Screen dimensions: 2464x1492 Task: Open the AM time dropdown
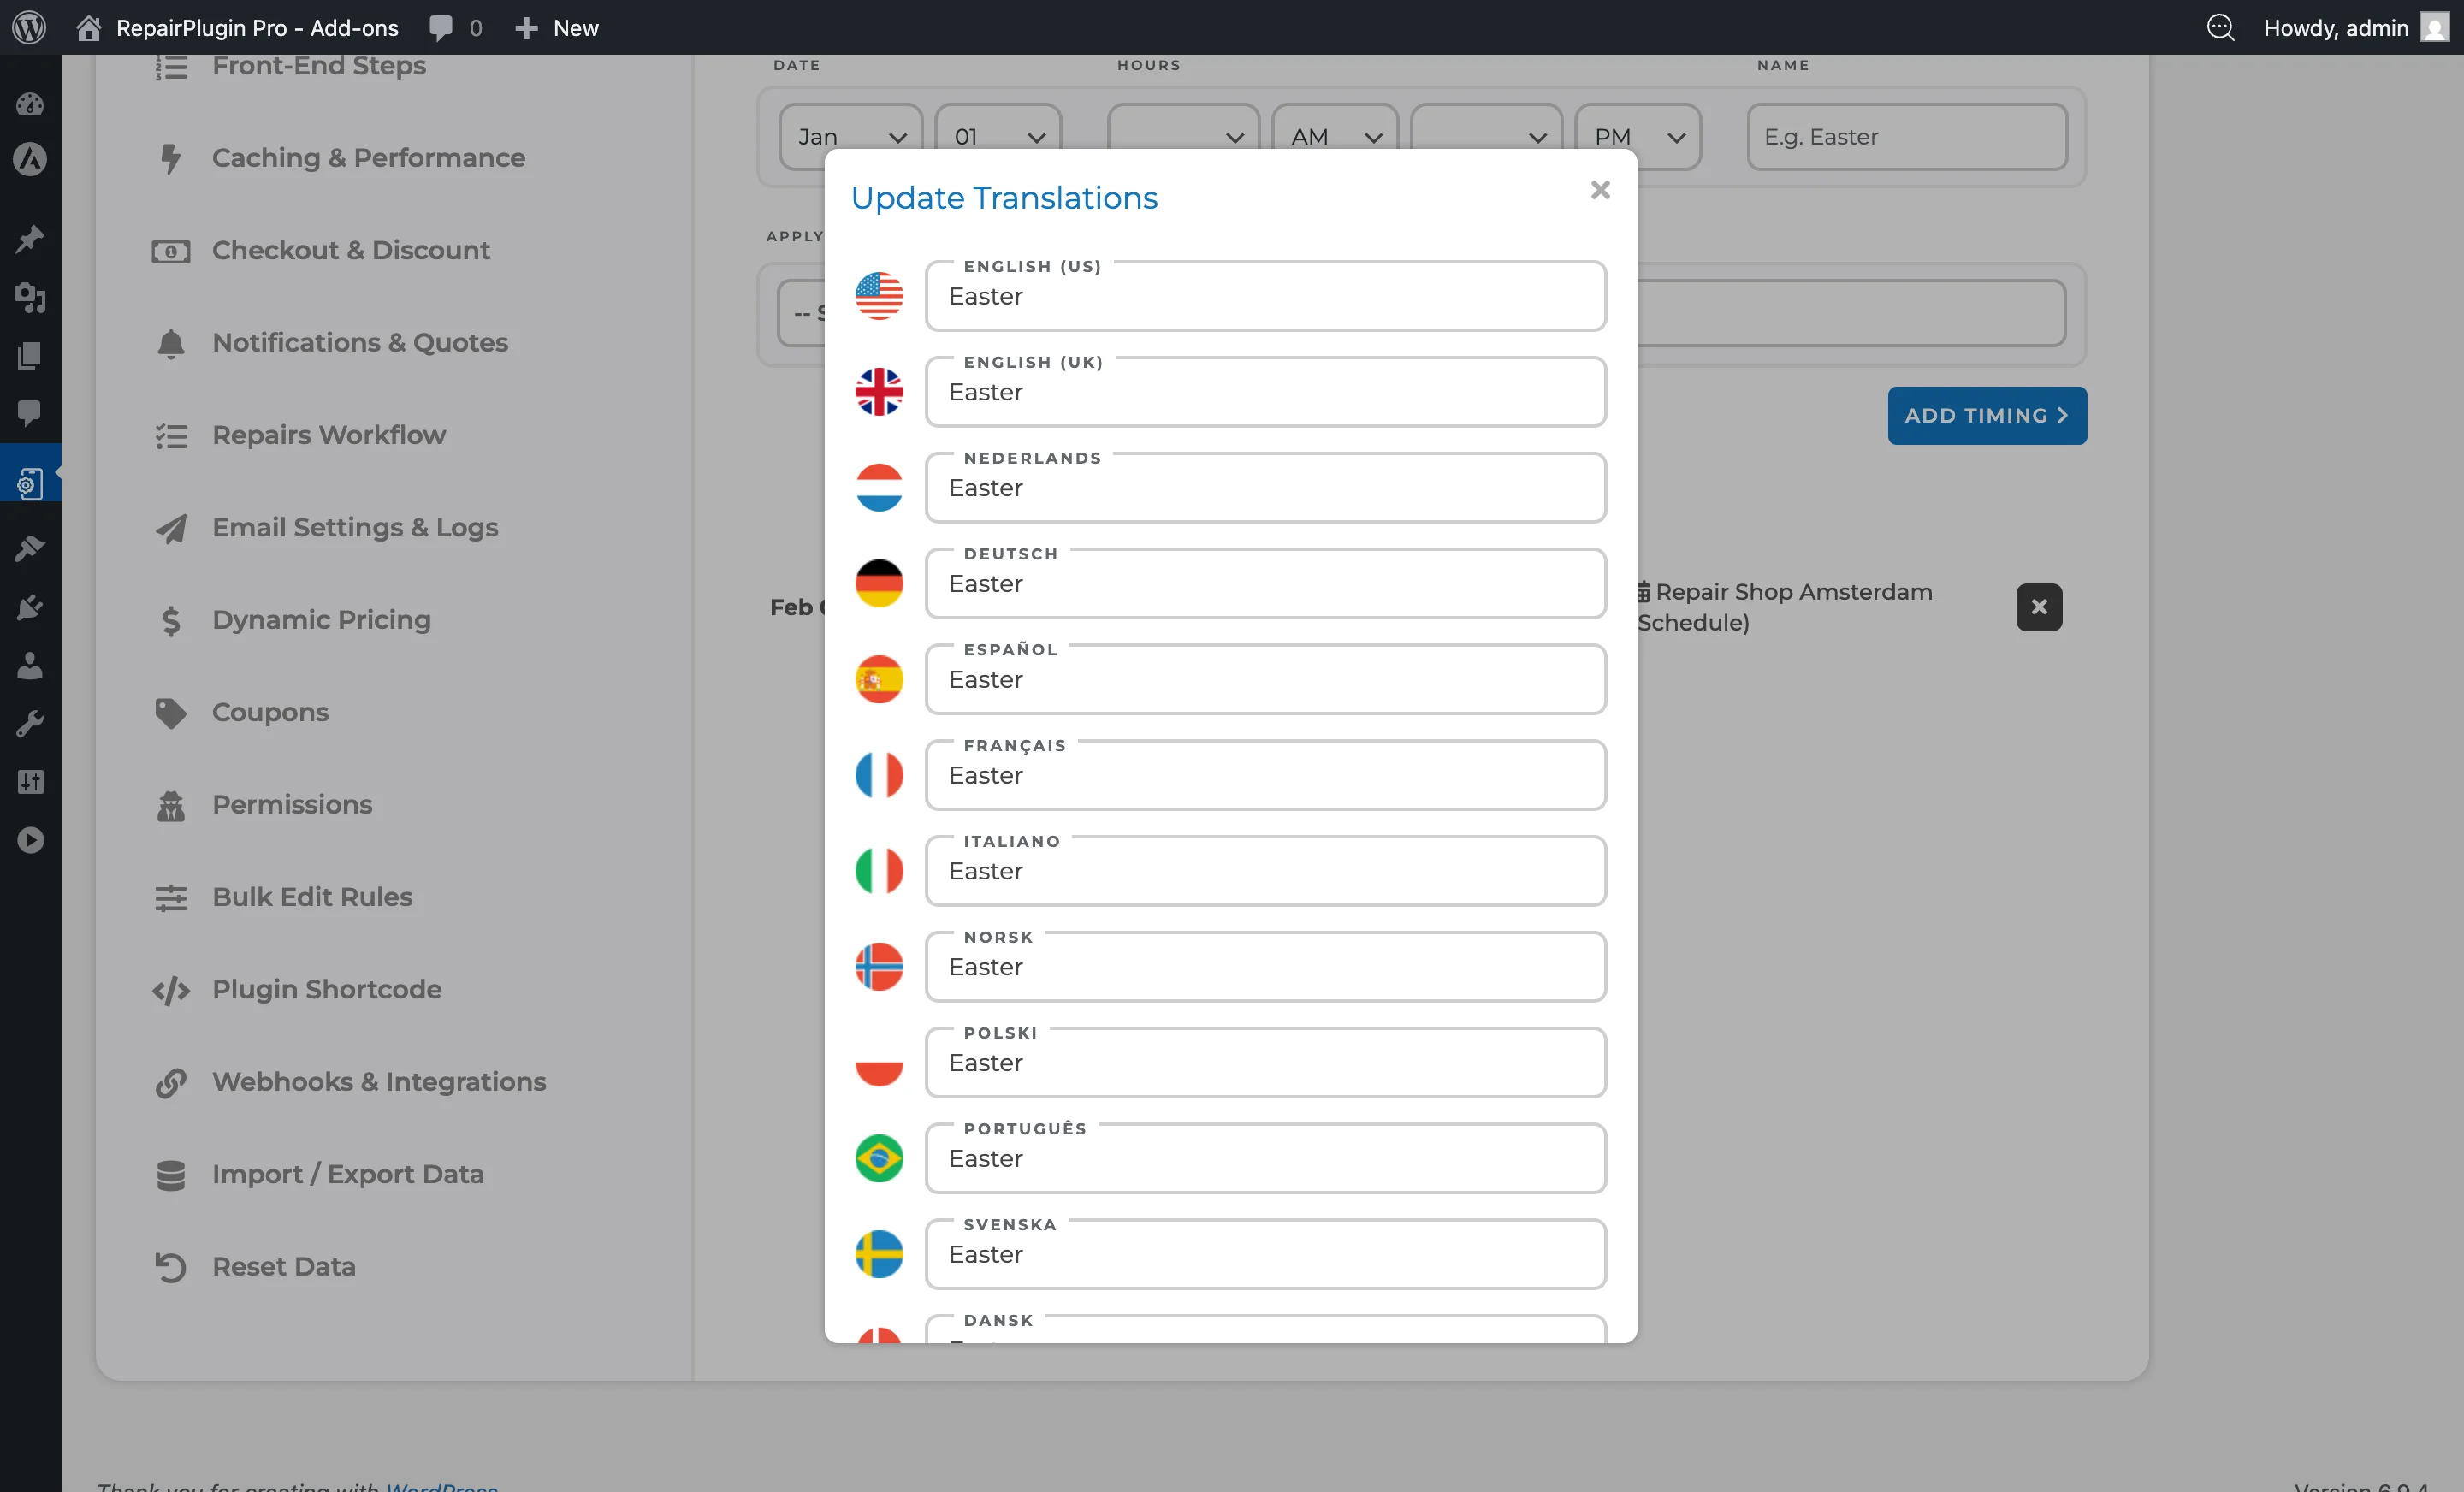pyautogui.click(x=1334, y=137)
